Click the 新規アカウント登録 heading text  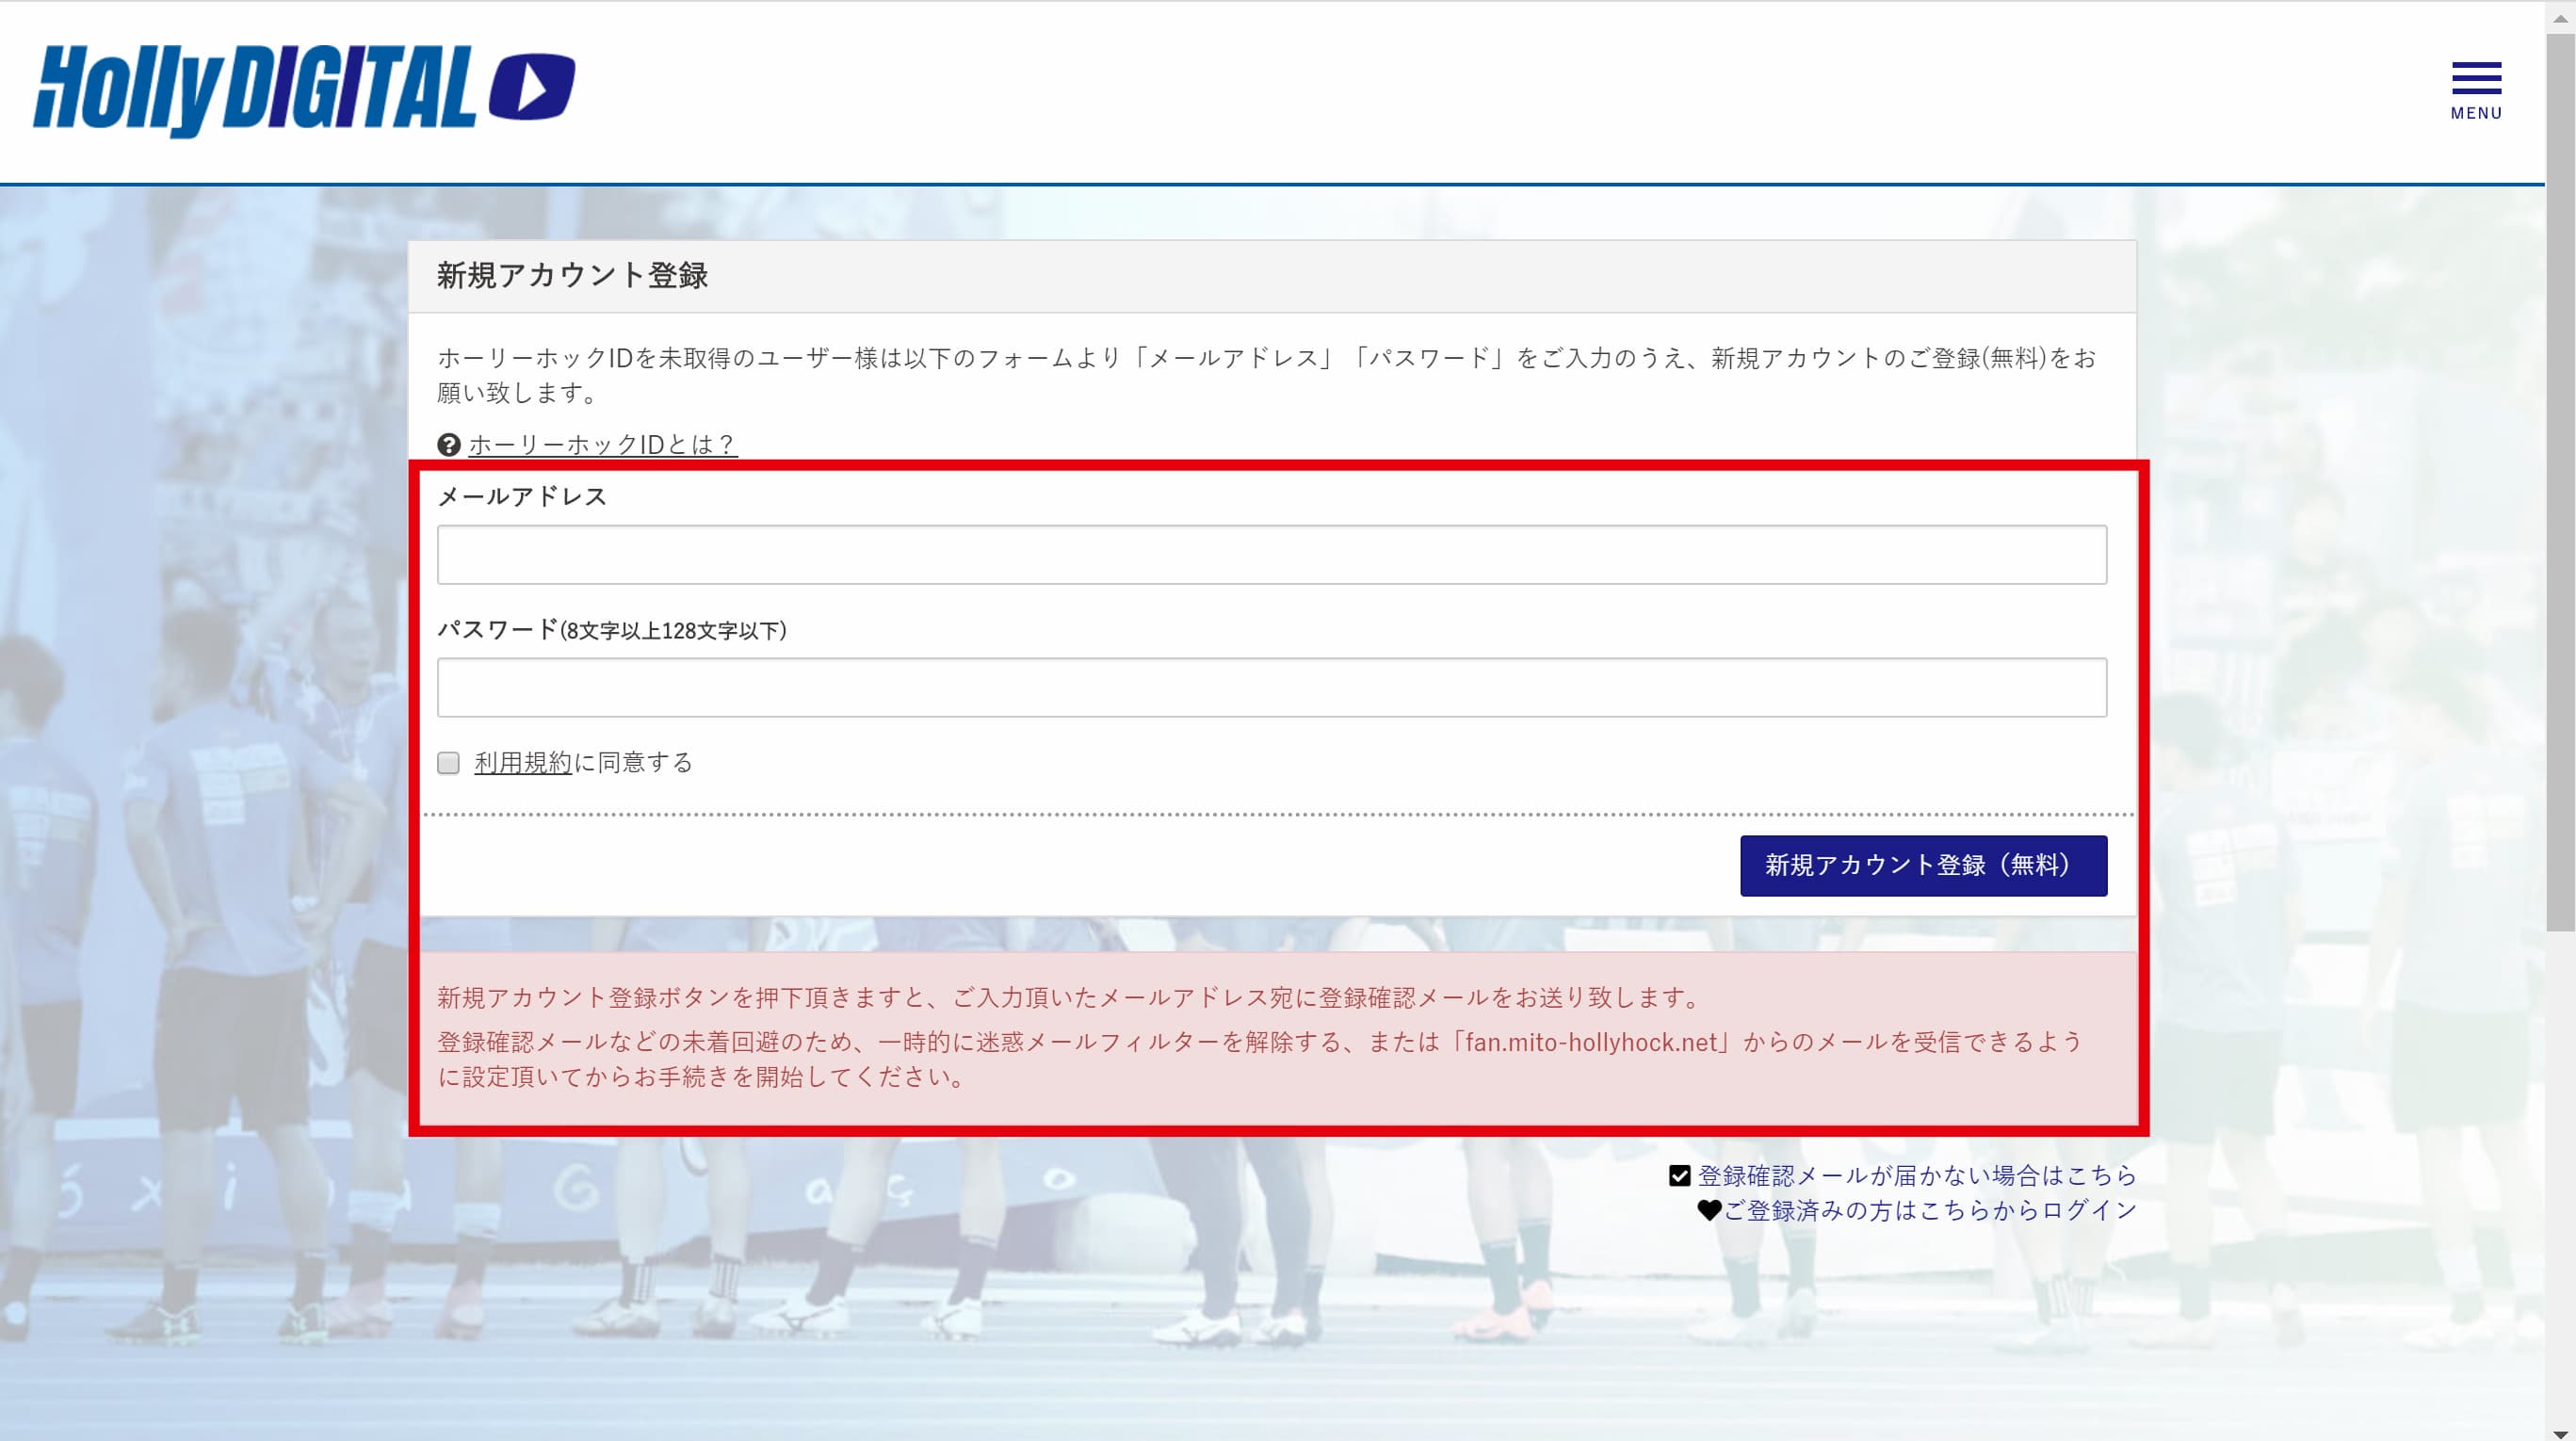(x=572, y=276)
